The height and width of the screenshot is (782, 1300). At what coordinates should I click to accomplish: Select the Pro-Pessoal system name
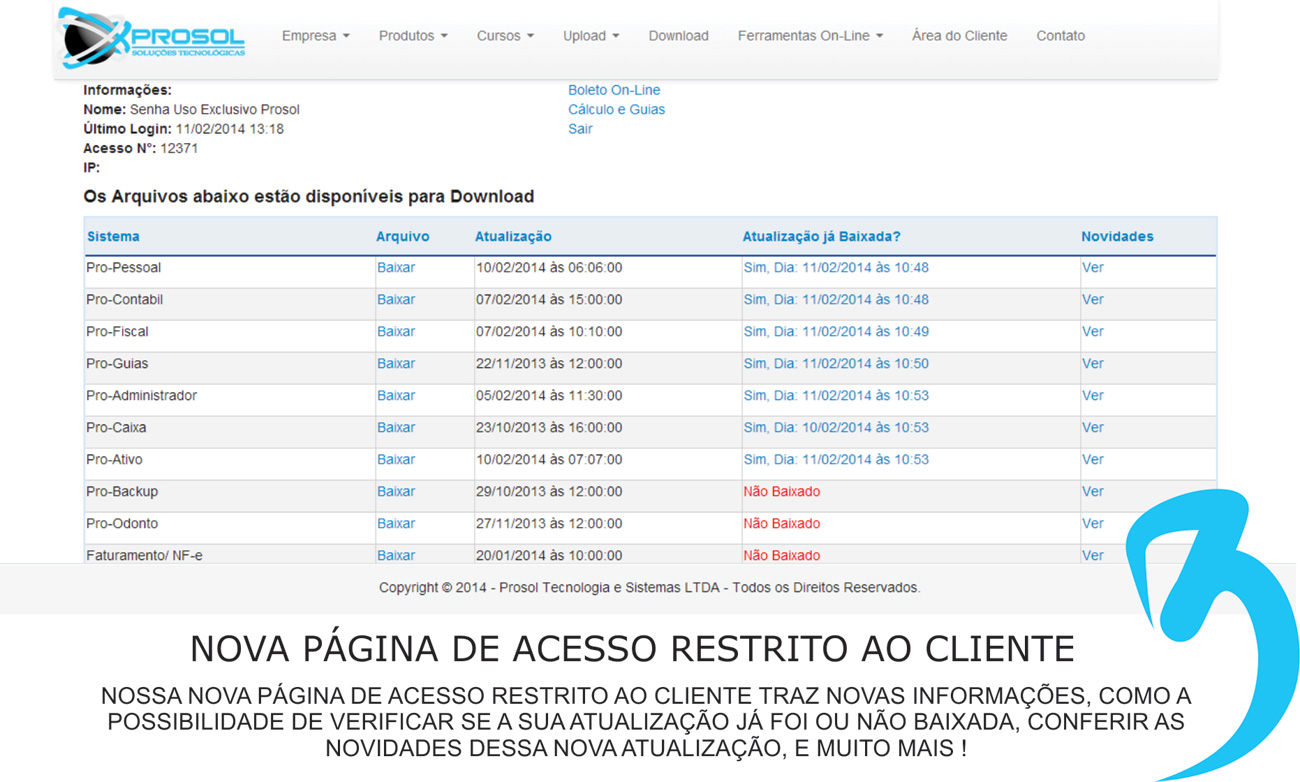pyautogui.click(x=123, y=268)
